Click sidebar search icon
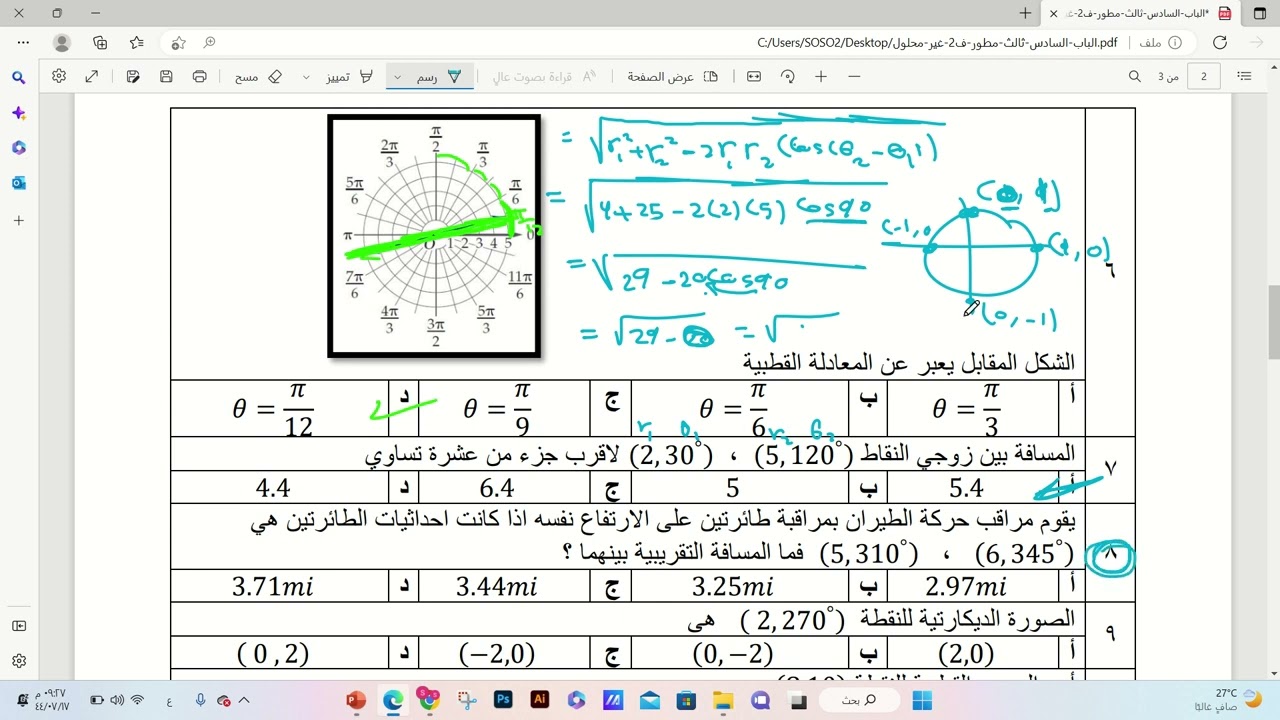This screenshot has height=720, width=1280. [19, 77]
